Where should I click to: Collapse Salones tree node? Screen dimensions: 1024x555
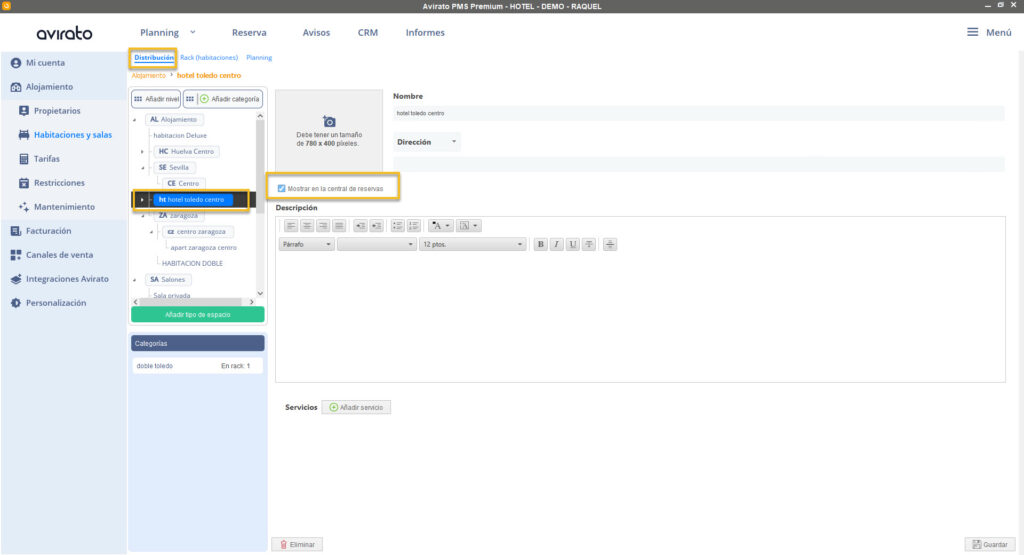(x=135, y=279)
